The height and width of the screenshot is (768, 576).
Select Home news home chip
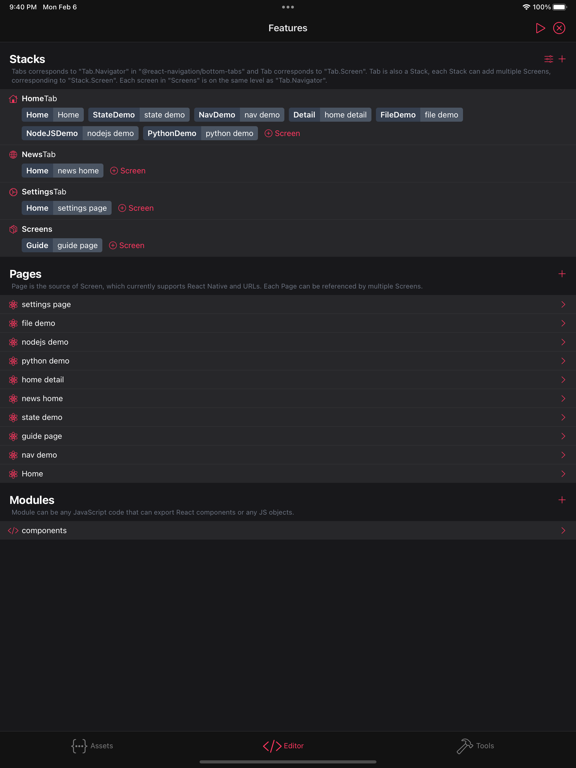point(62,171)
